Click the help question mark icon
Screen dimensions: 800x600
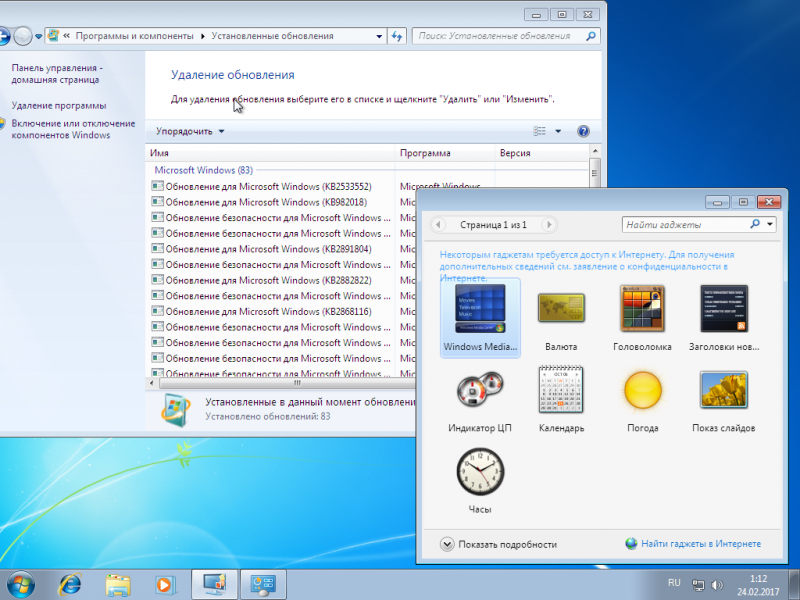click(583, 131)
